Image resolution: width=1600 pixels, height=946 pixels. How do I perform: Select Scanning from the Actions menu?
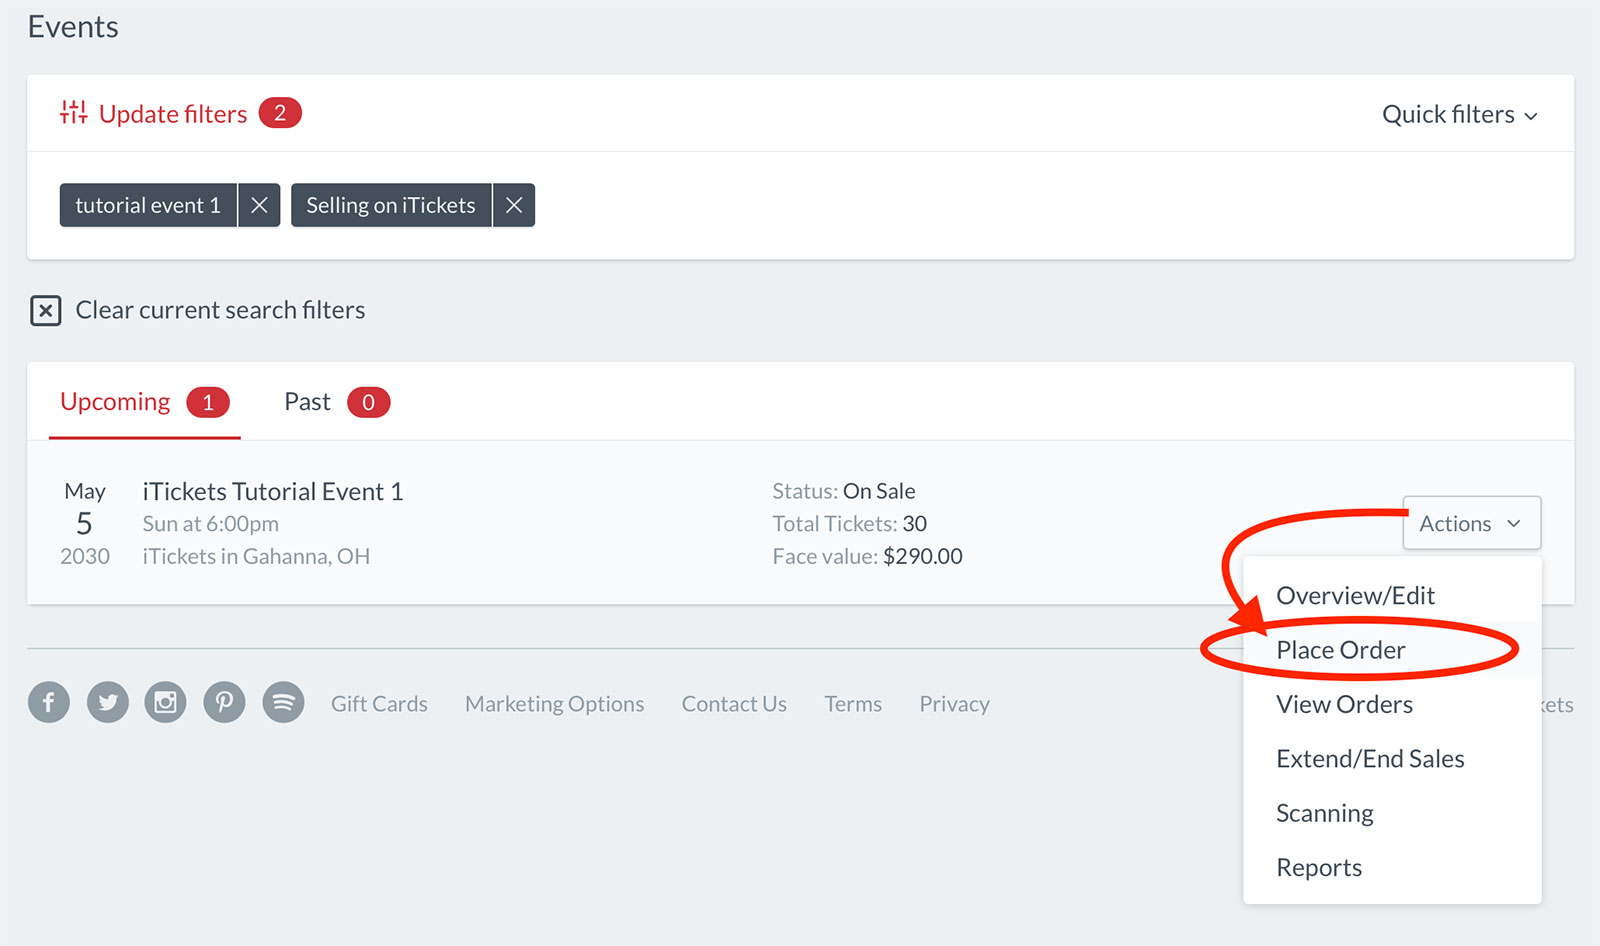coord(1324,813)
